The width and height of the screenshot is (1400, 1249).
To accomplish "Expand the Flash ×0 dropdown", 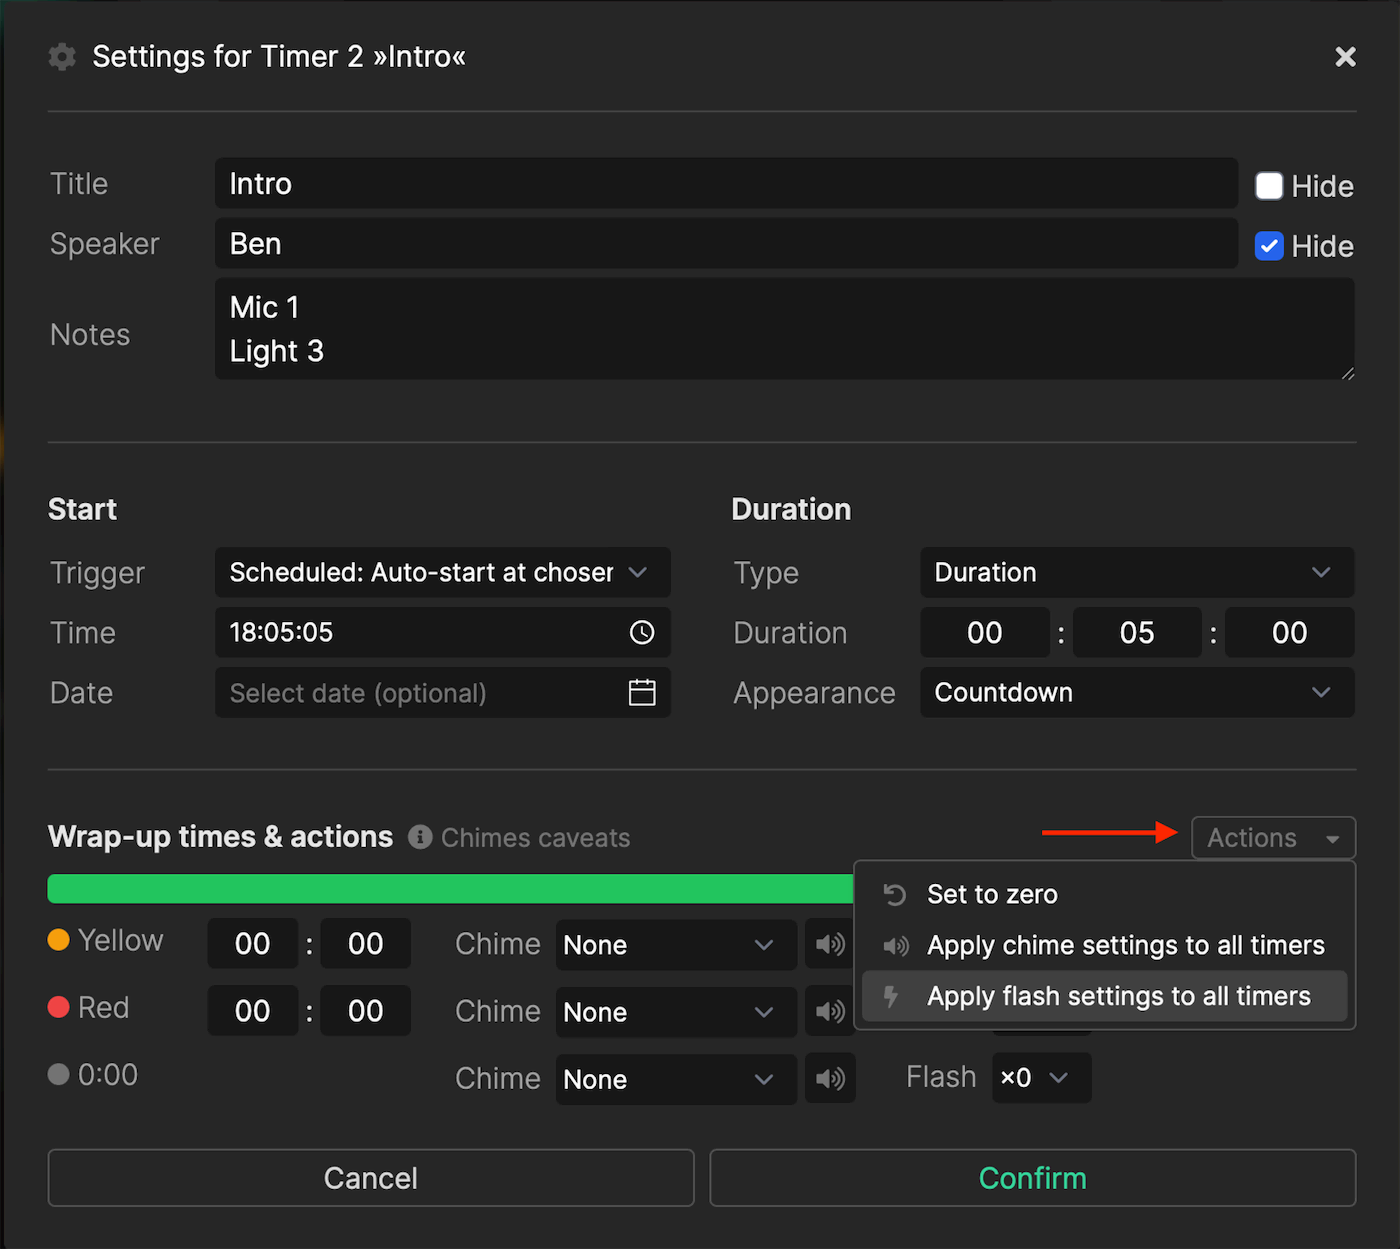I will 1040,1077.
